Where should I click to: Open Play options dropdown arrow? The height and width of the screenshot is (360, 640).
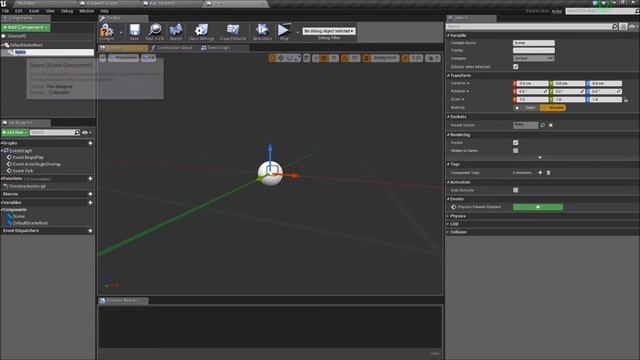298,32
